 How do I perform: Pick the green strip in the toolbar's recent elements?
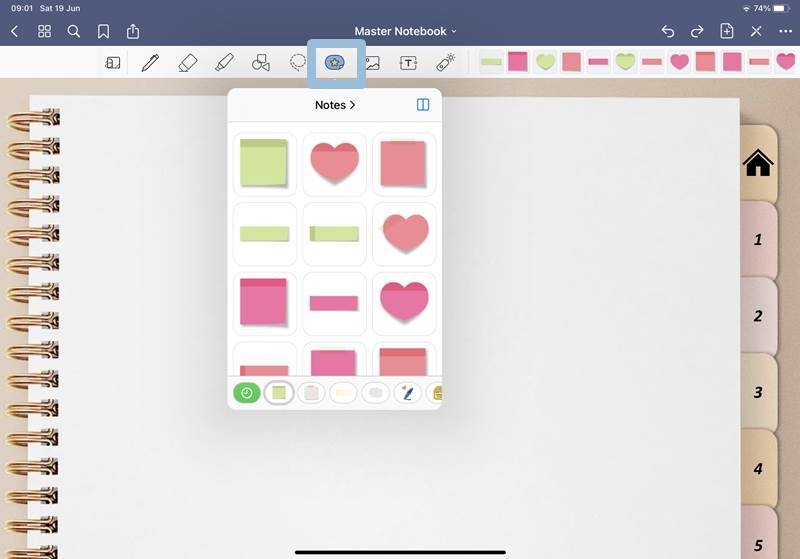(x=491, y=62)
